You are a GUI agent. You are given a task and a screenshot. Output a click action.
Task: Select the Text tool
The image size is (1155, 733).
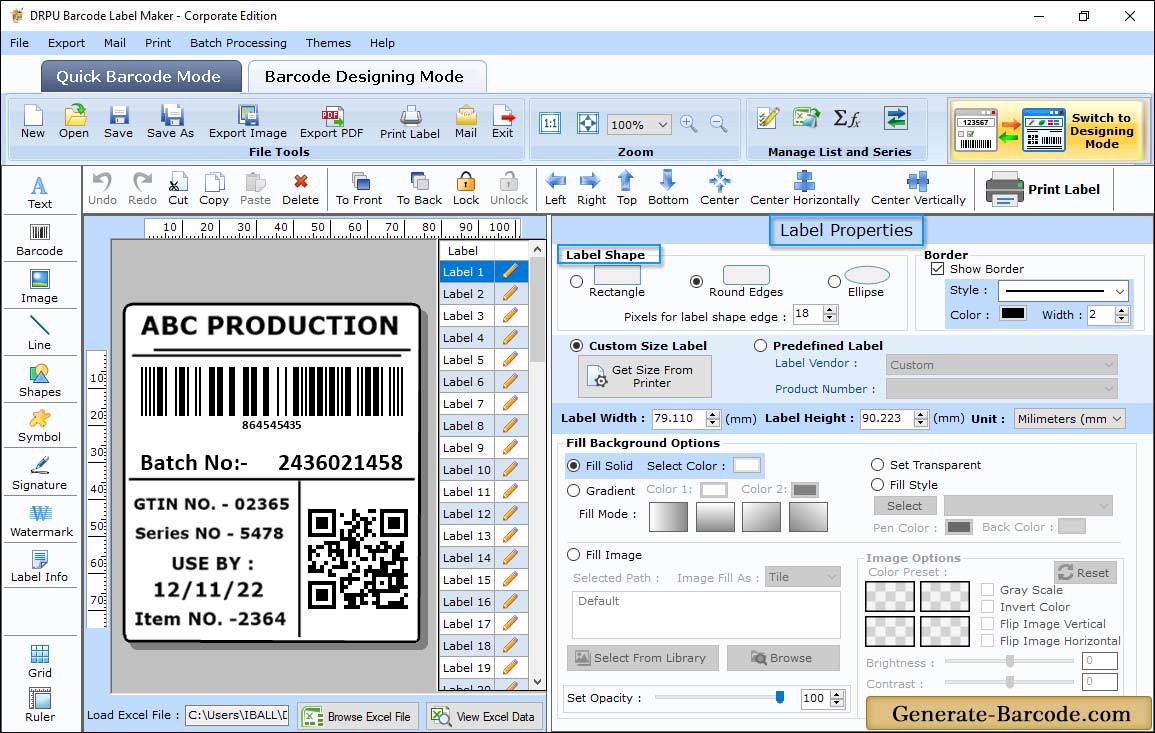[40, 193]
